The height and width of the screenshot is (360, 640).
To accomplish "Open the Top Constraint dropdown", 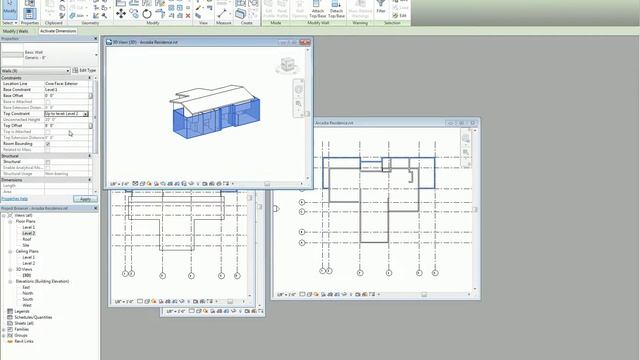I will tap(85, 114).
